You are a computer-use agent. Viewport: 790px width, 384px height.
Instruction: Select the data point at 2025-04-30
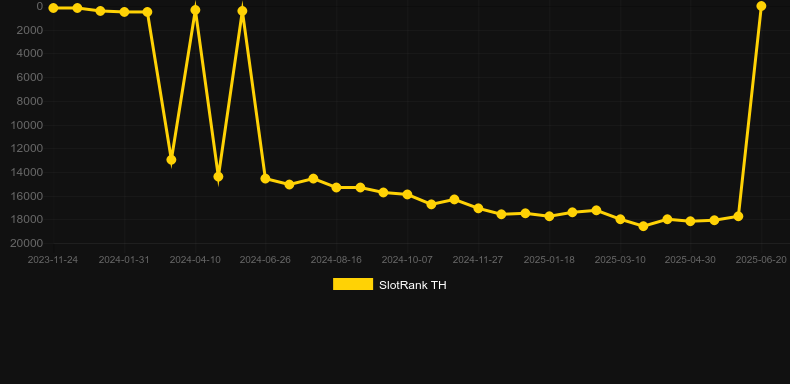690,221
